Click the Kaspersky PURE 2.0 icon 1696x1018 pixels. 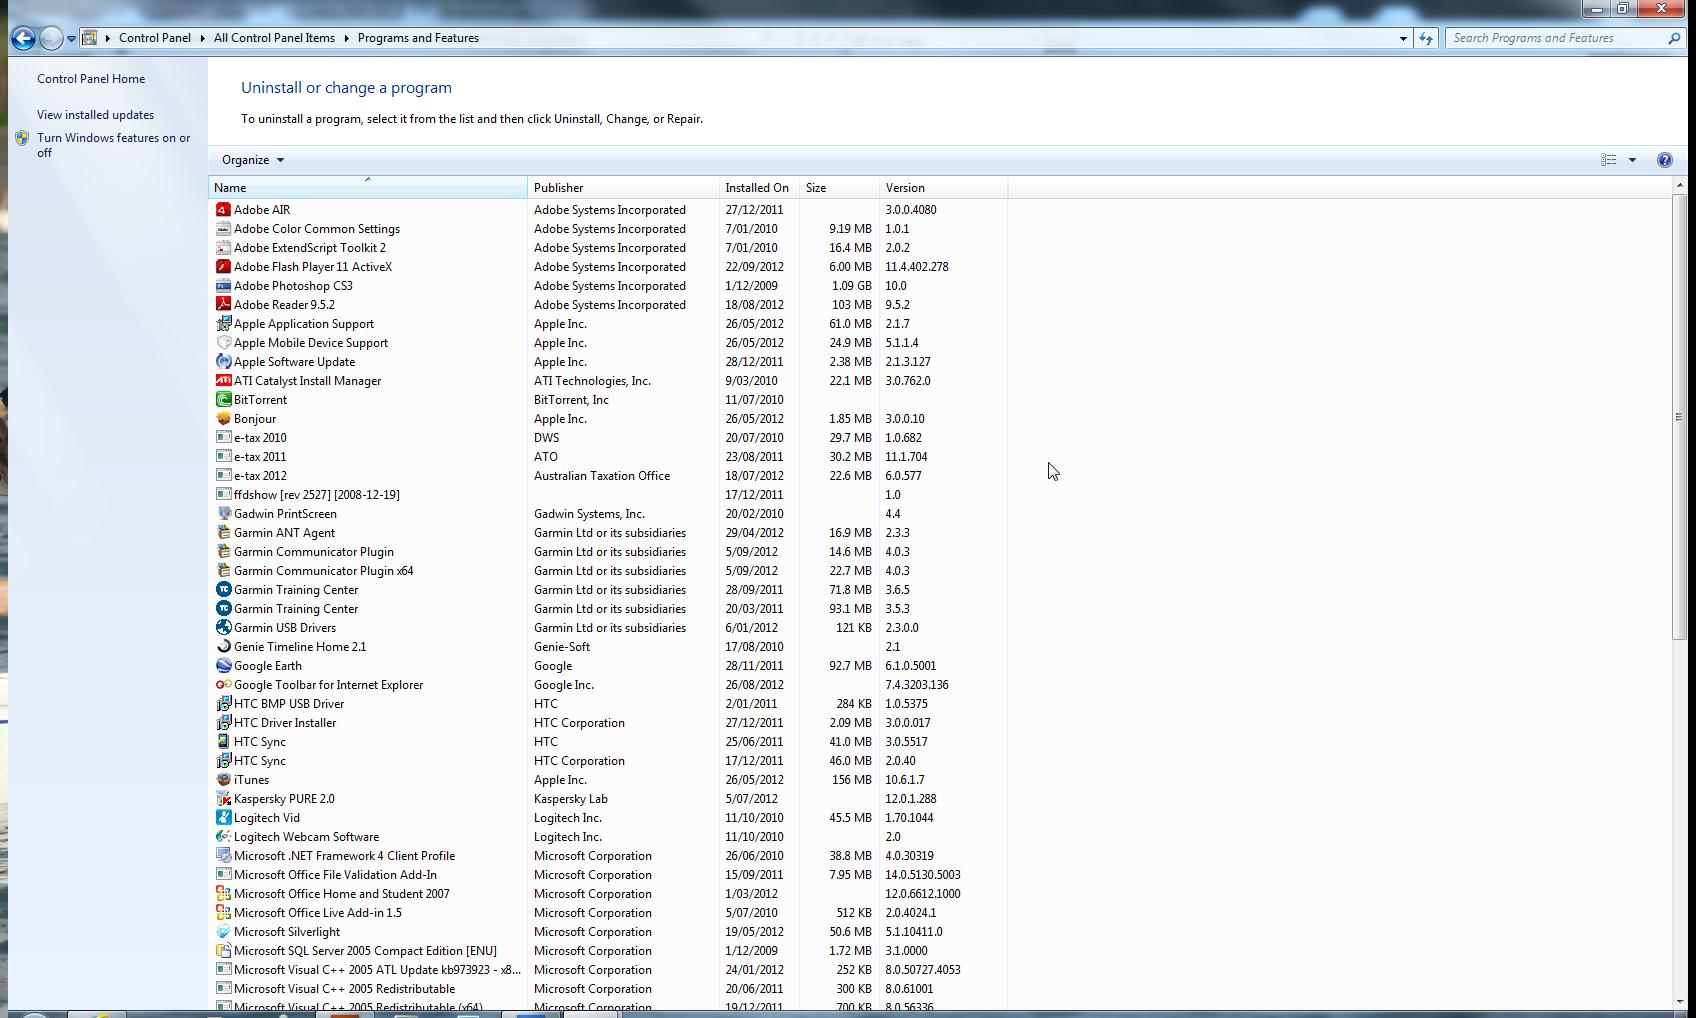tap(223, 799)
